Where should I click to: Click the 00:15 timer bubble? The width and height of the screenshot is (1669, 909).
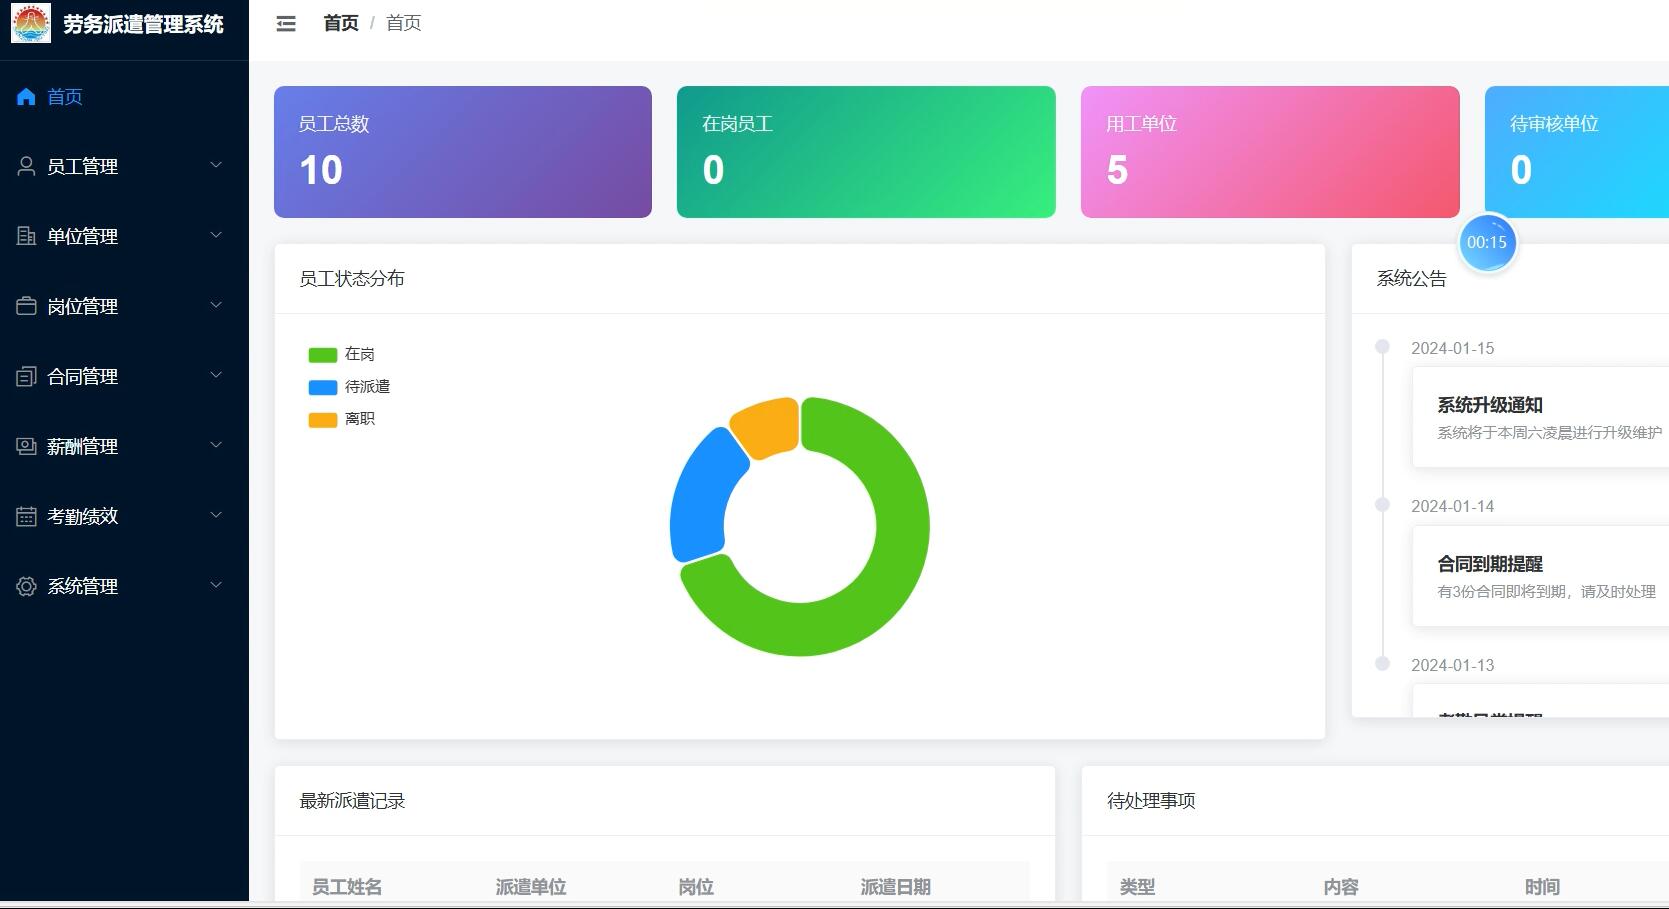(x=1487, y=242)
